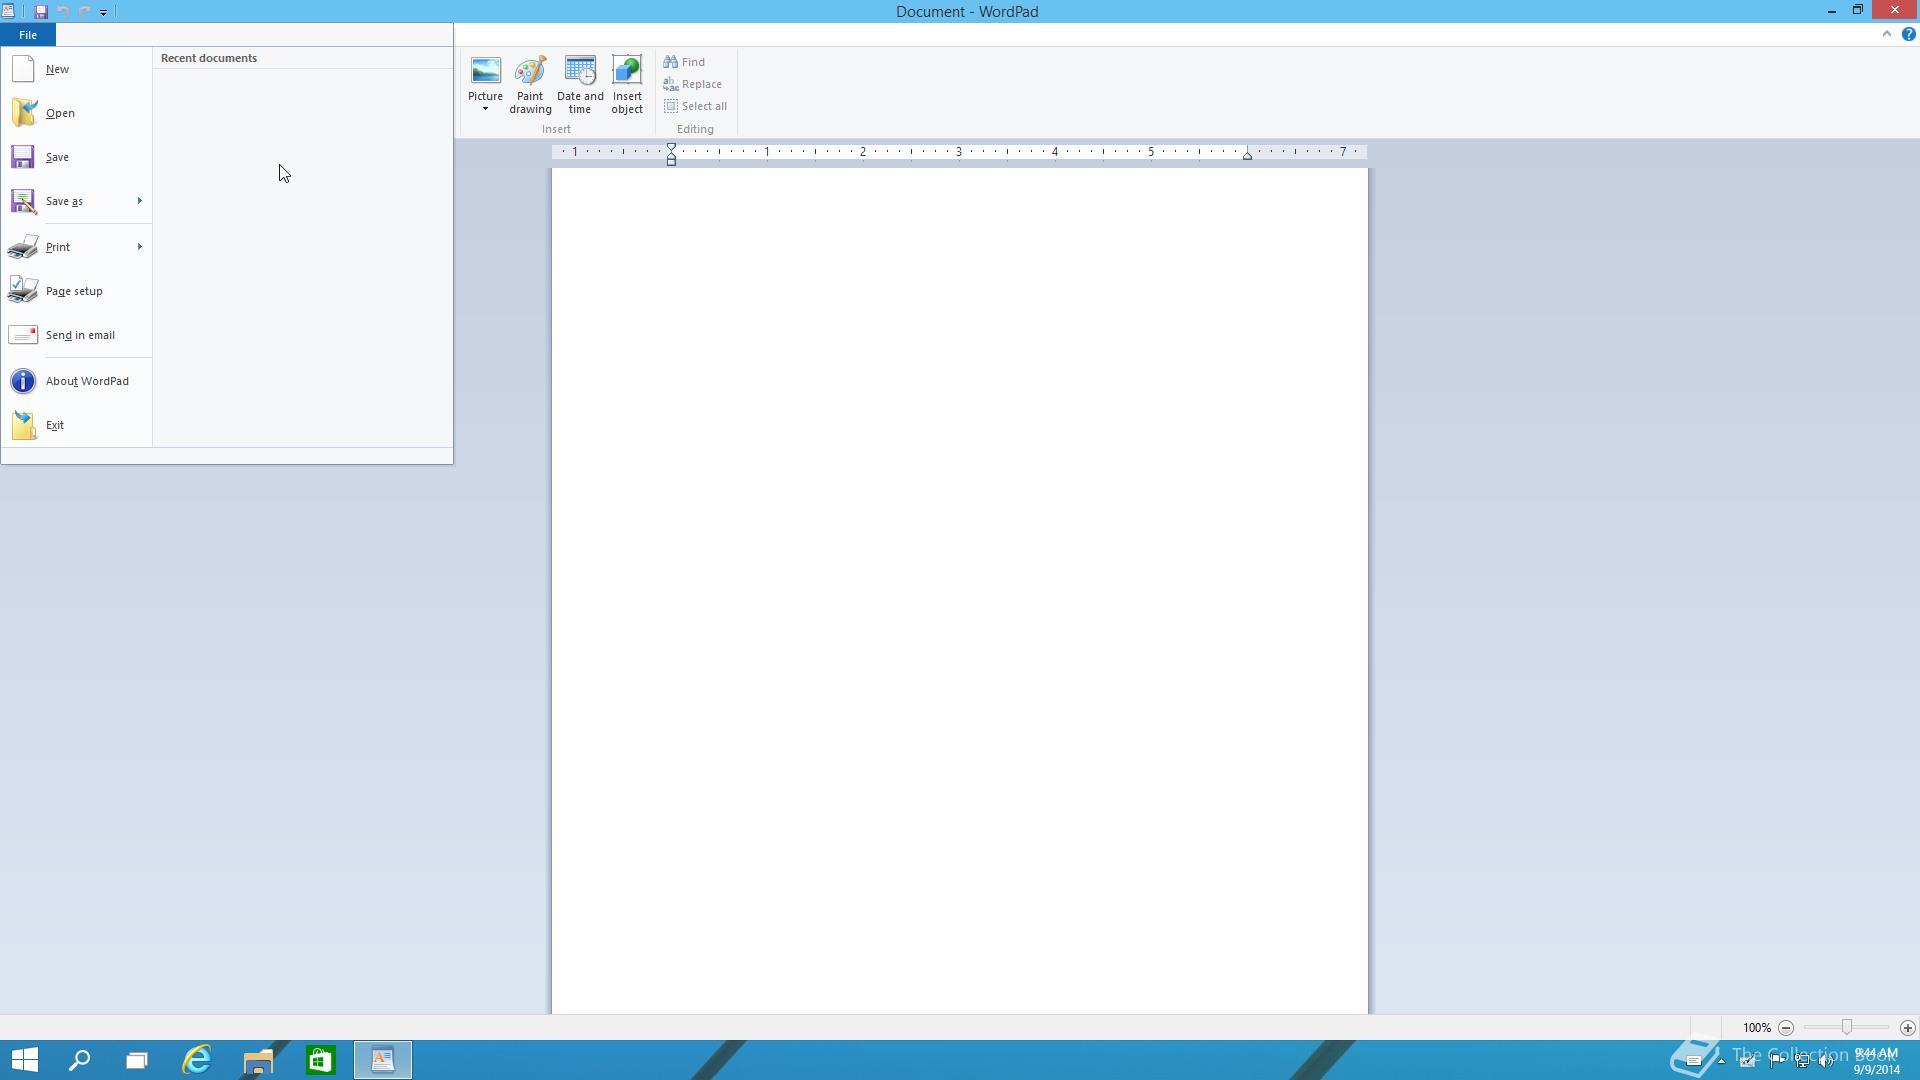
Task: Choose Exit in the File menu
Action: tap(77, 425)
